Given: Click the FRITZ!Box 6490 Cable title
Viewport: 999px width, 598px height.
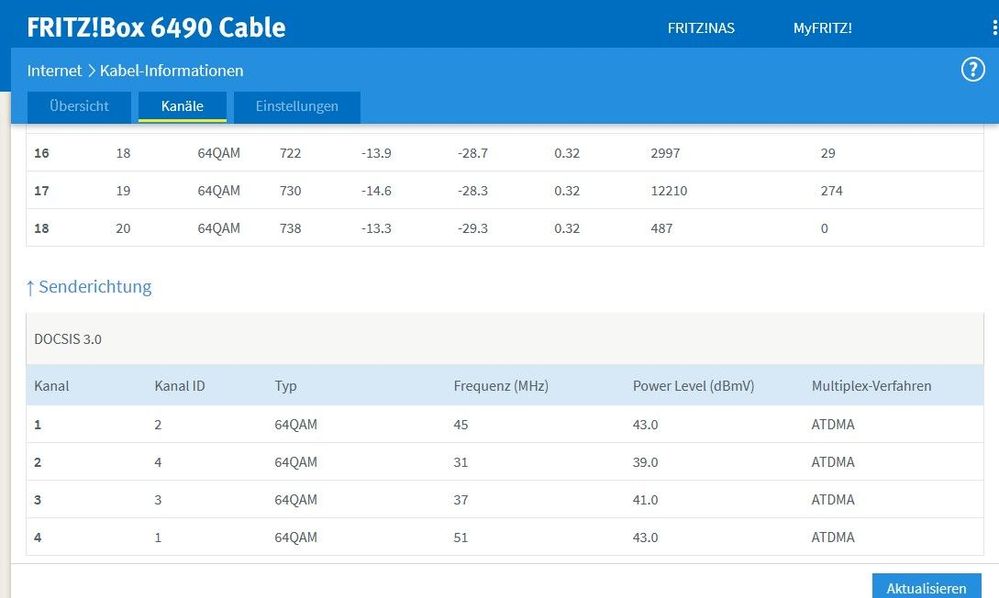Looking at the screenshot, I should 156,27.
